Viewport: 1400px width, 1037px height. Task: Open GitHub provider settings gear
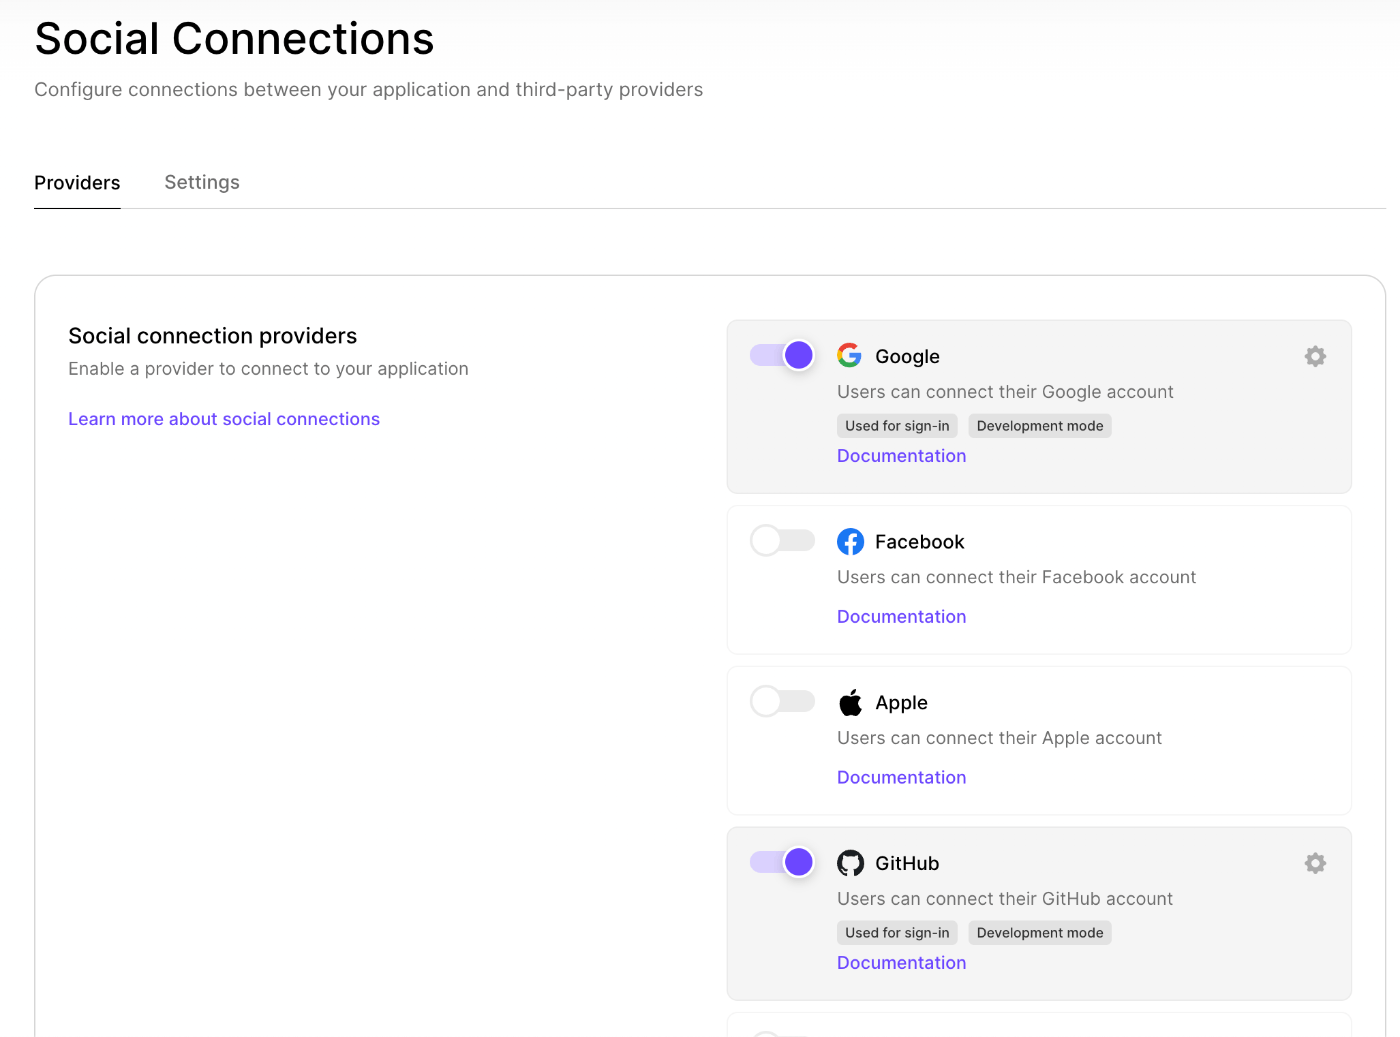[1315, 863]
